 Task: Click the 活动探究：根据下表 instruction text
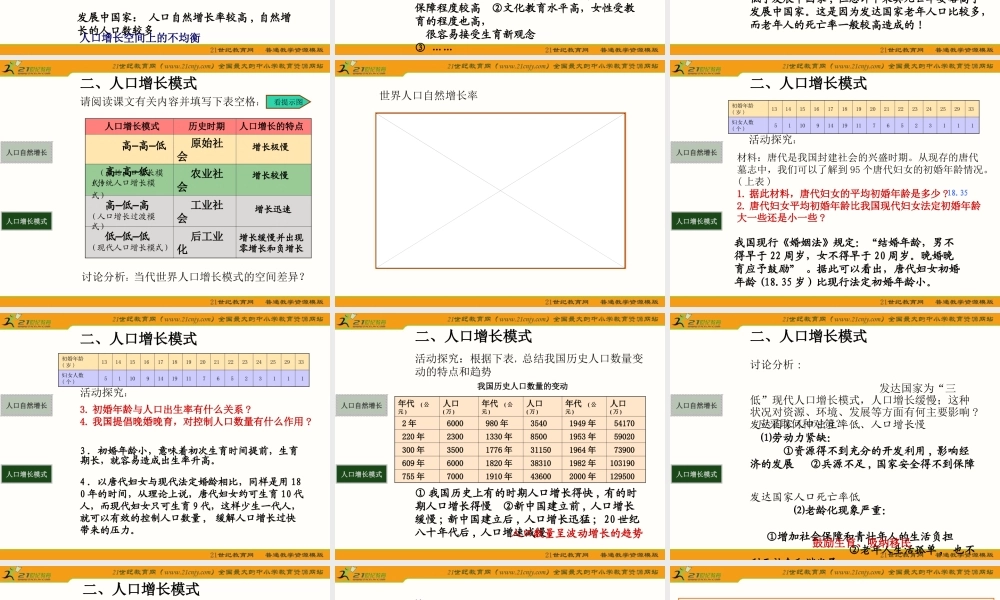529,365
